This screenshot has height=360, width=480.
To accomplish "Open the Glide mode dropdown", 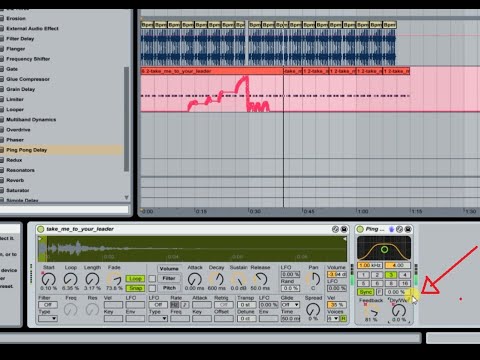I will (x=290, y=305).
